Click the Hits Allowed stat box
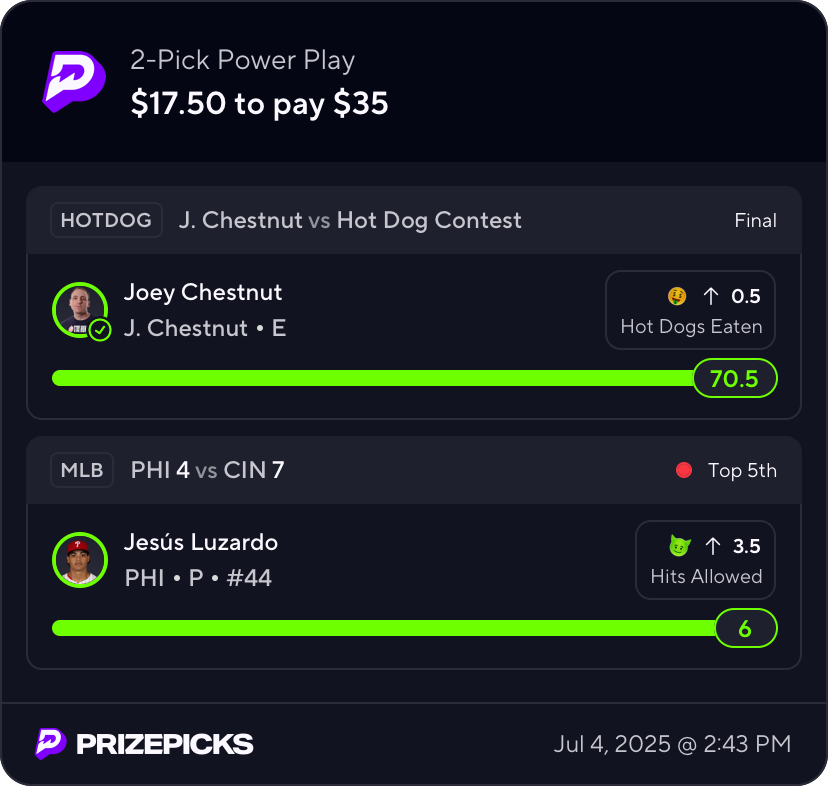 705,560
